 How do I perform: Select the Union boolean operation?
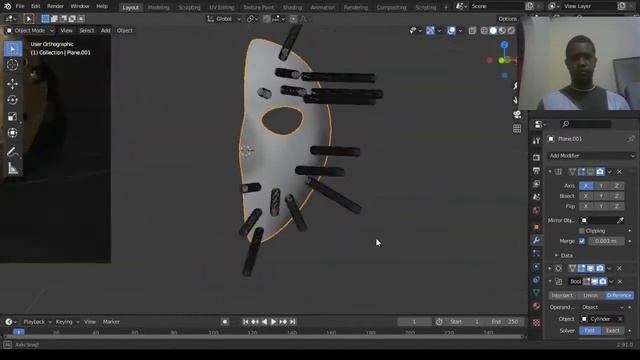pyautogui.click(x=590, y=296)
